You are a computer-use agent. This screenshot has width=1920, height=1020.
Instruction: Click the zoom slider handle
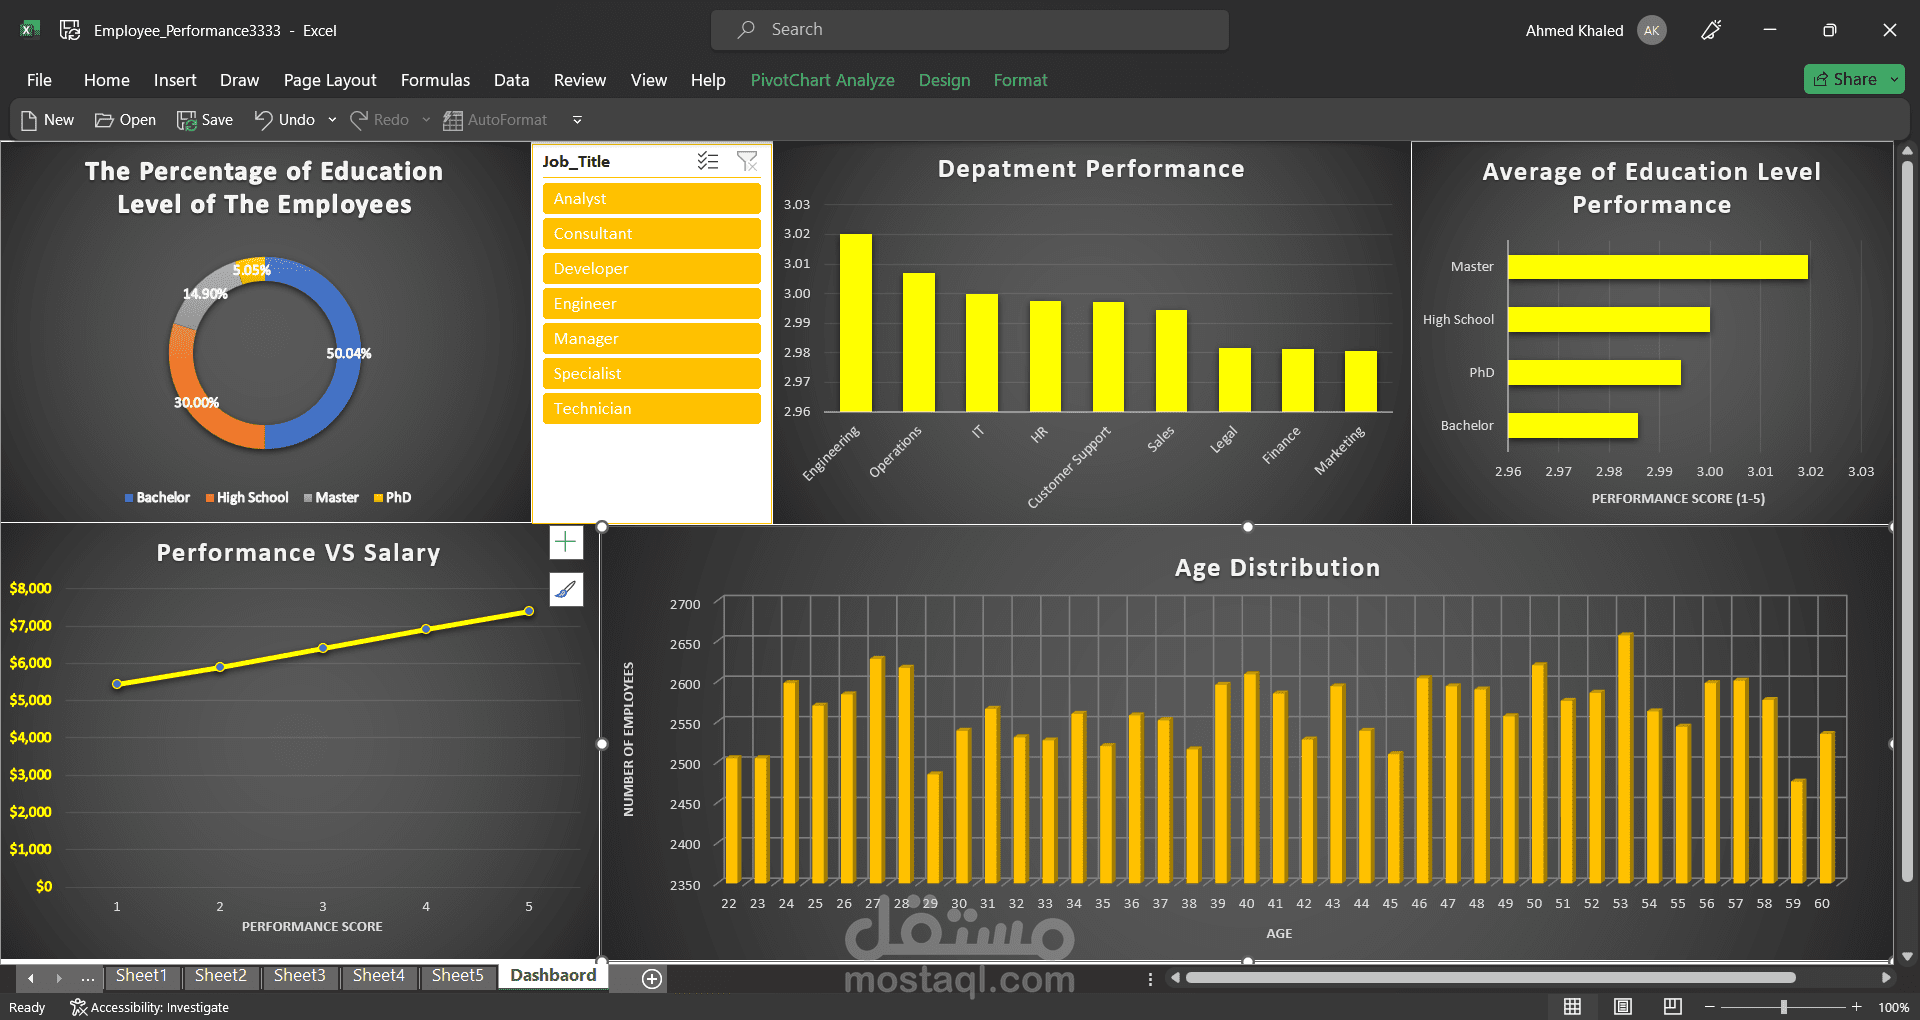click(x=1783, y=1007)
